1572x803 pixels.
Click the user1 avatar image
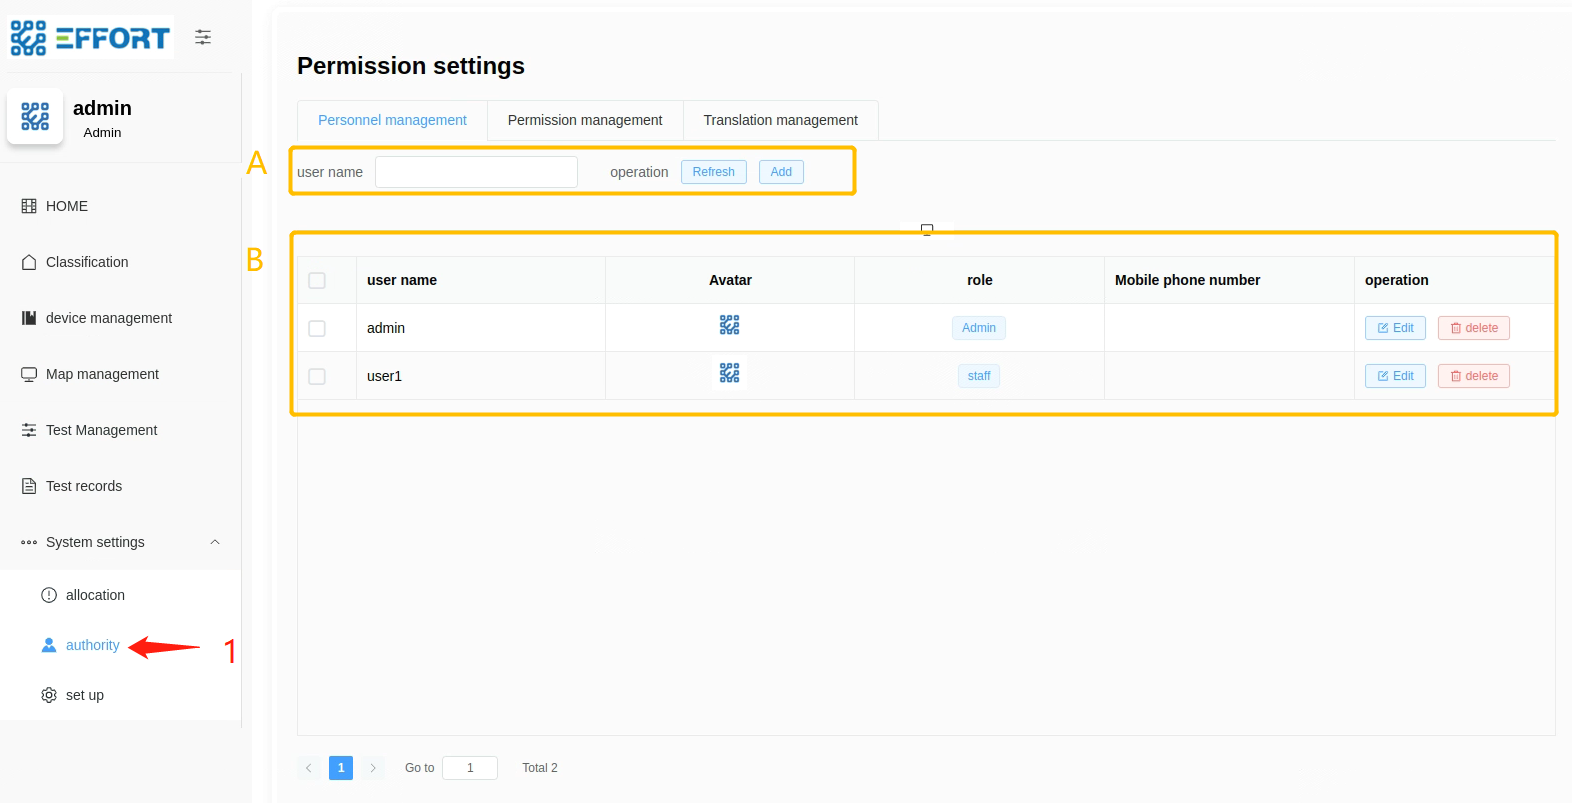730,373
